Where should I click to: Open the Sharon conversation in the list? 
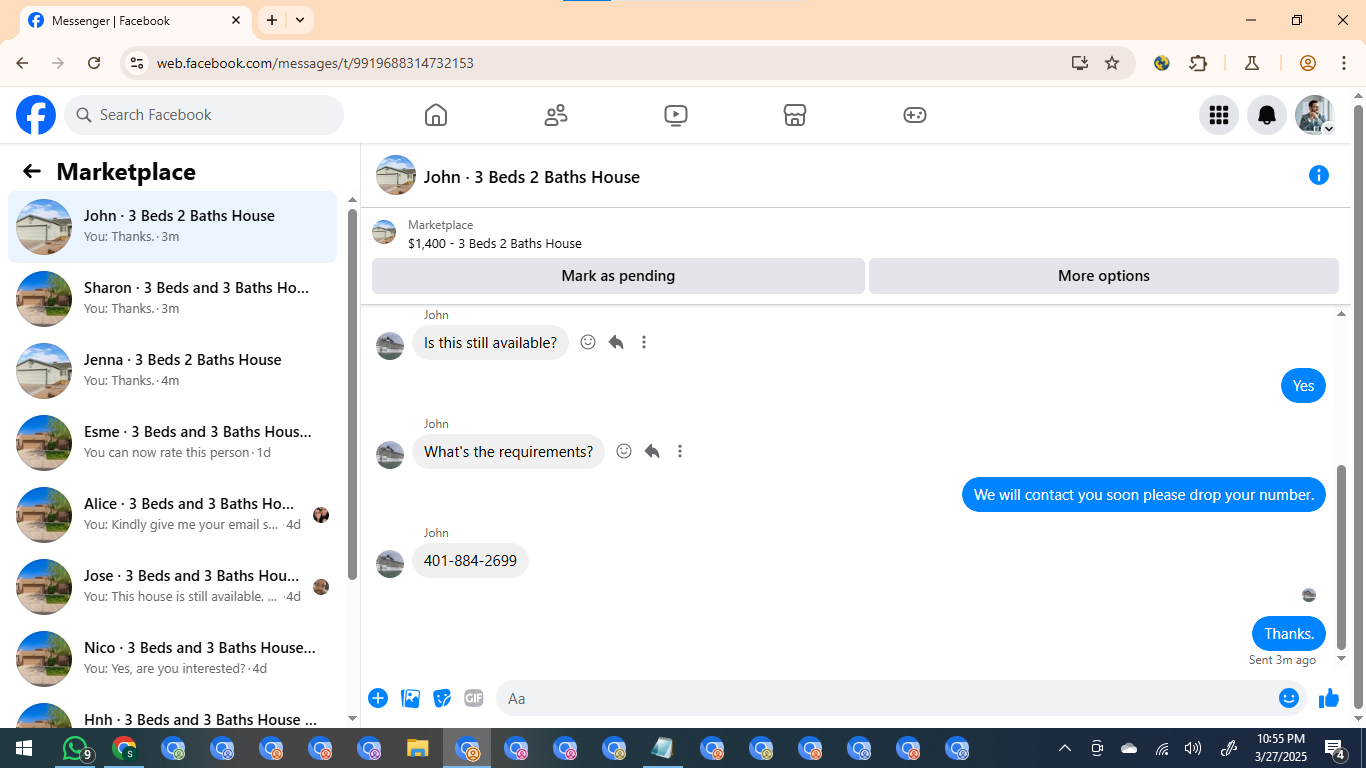point(173,299)
